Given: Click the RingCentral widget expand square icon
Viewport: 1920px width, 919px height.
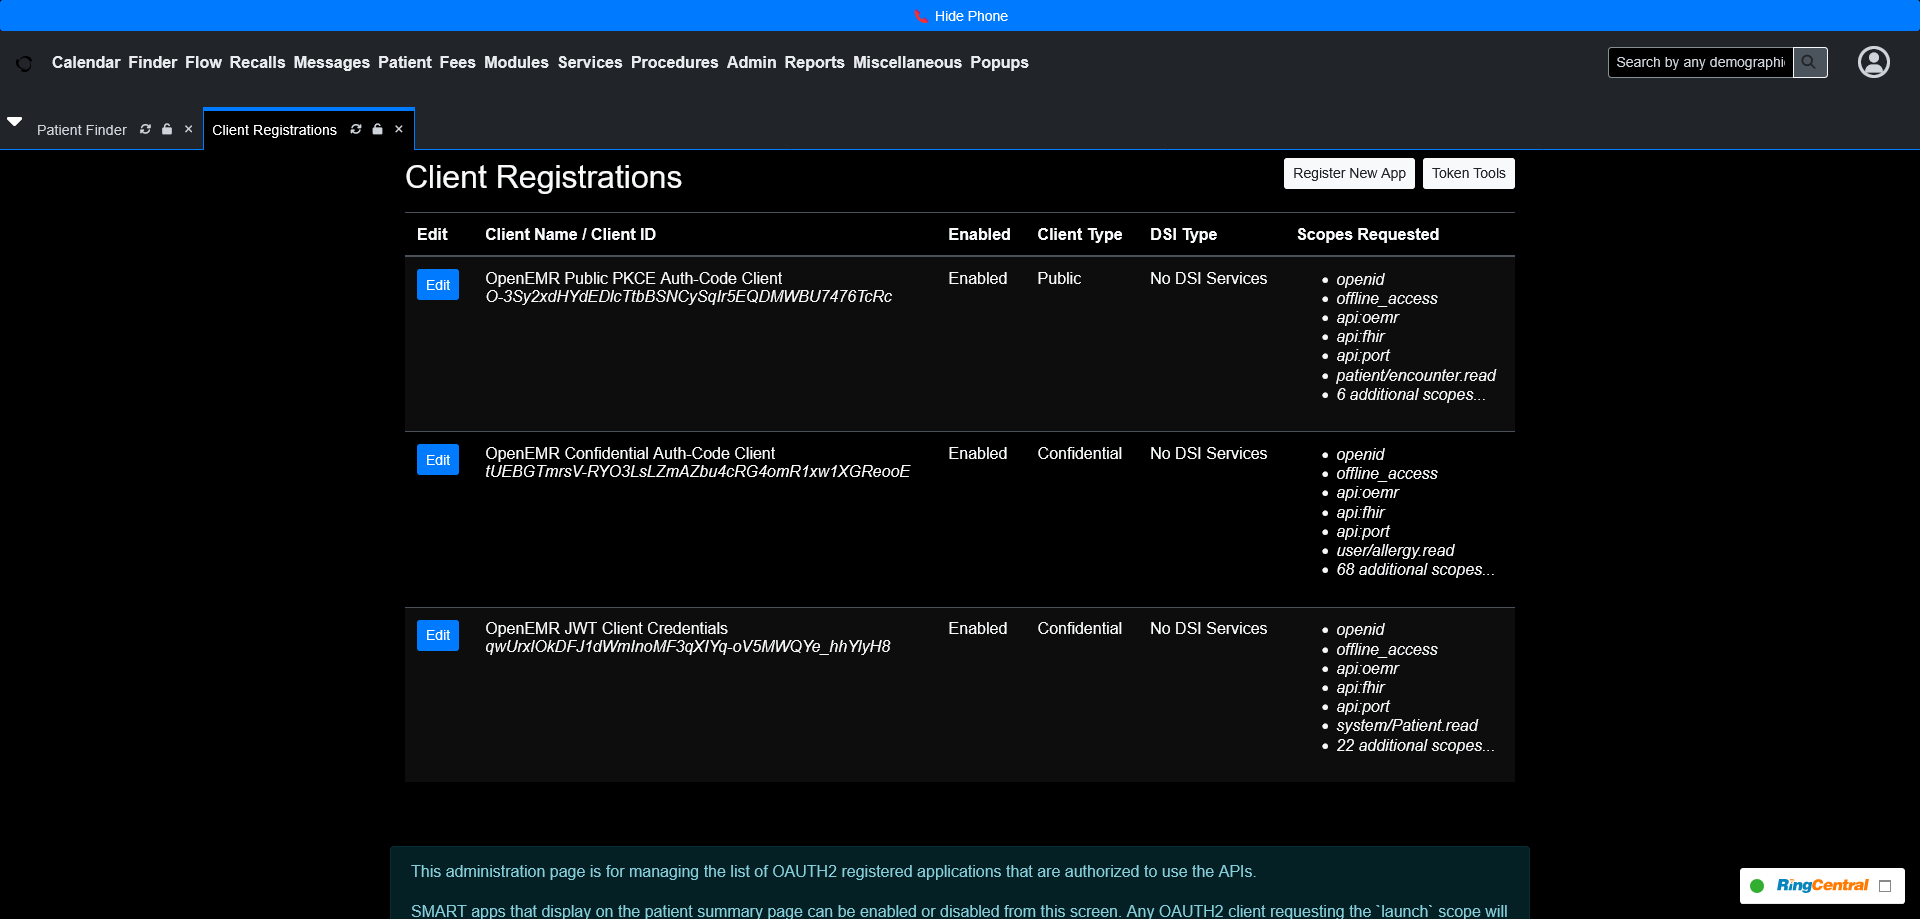Looking at the screenshot, I should click(x=1885, y=886).
